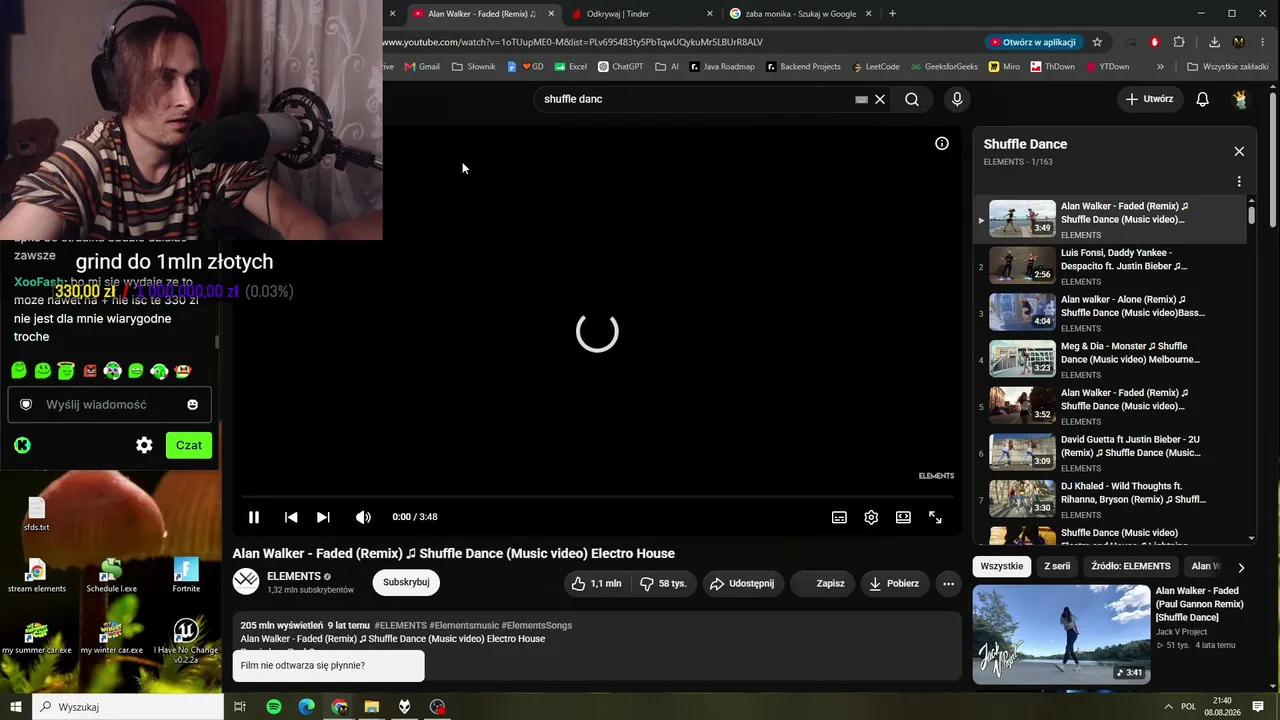Screen dimensions: 1280x720
Task: Bookmark this page with the star icon
Action: pyautogui.click(x=1097, y=42)
